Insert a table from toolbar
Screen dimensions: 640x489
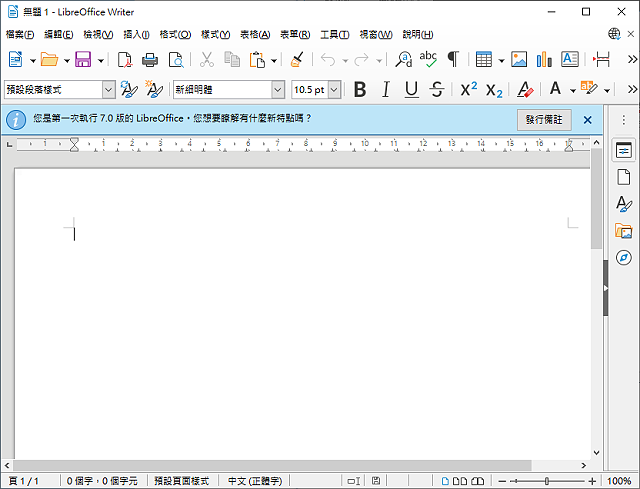pyautogui.click(x=484, y=60)
